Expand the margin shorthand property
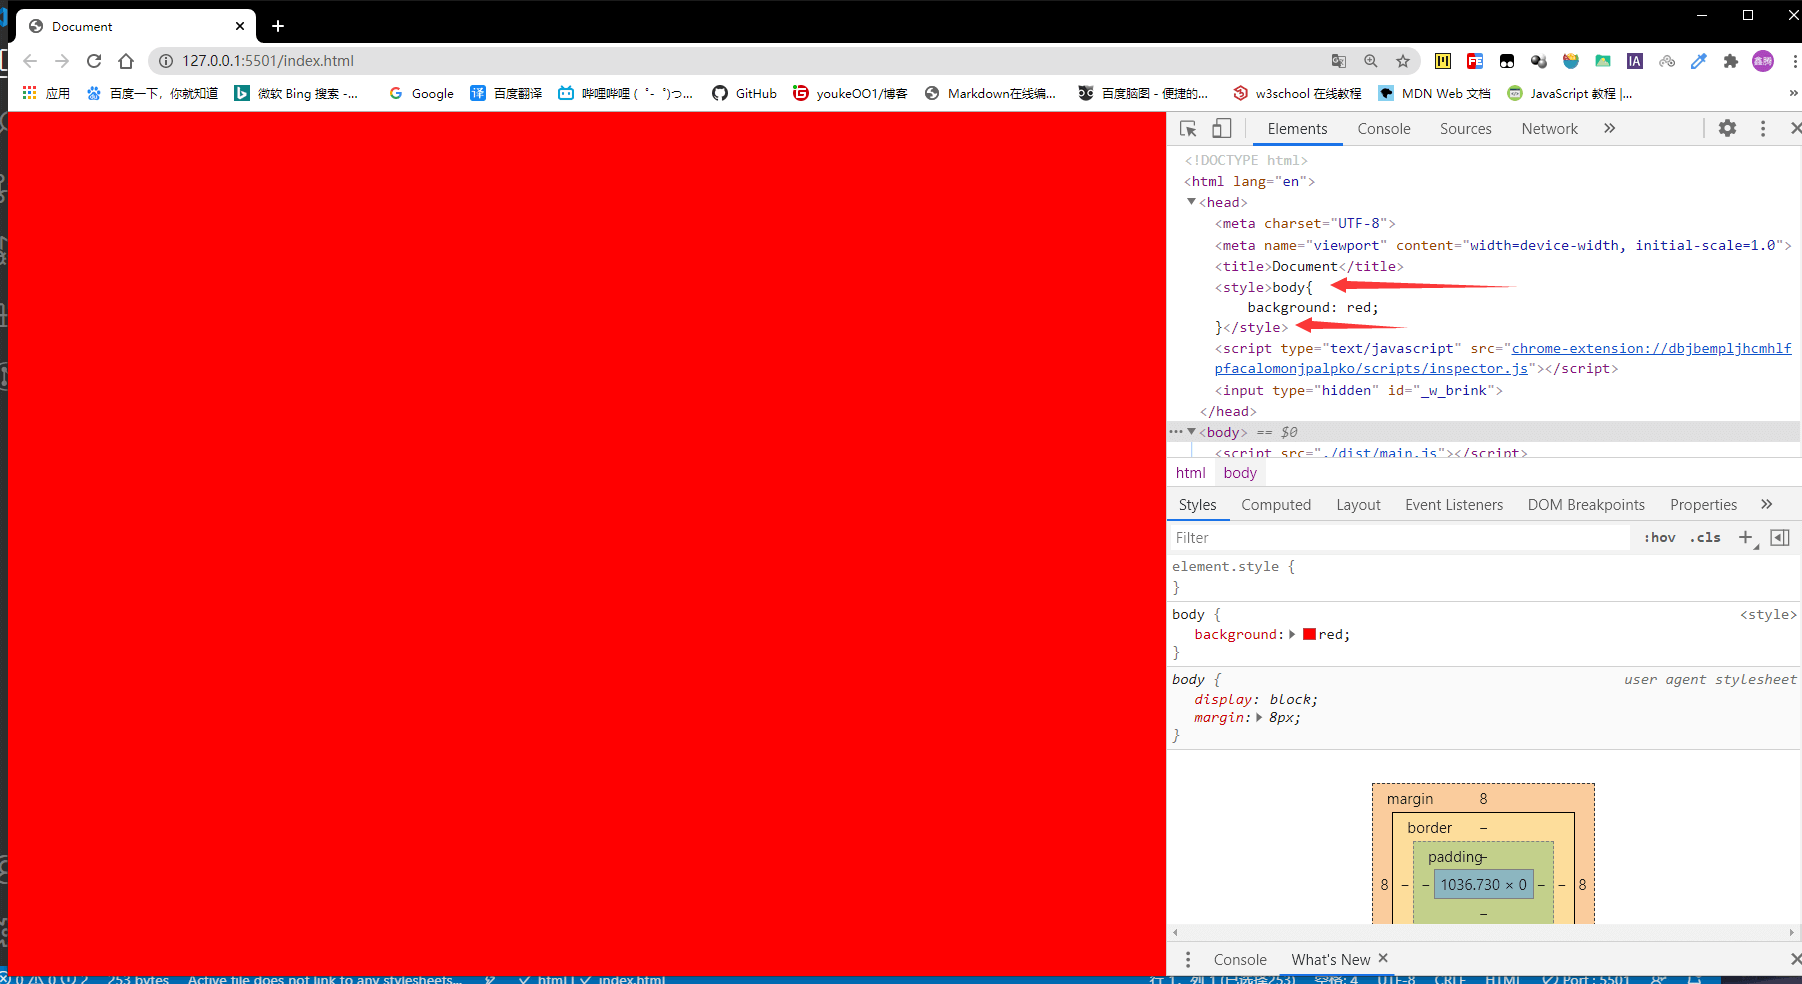The height and width of the screenshot is (984, 1802). [1259, 718]
